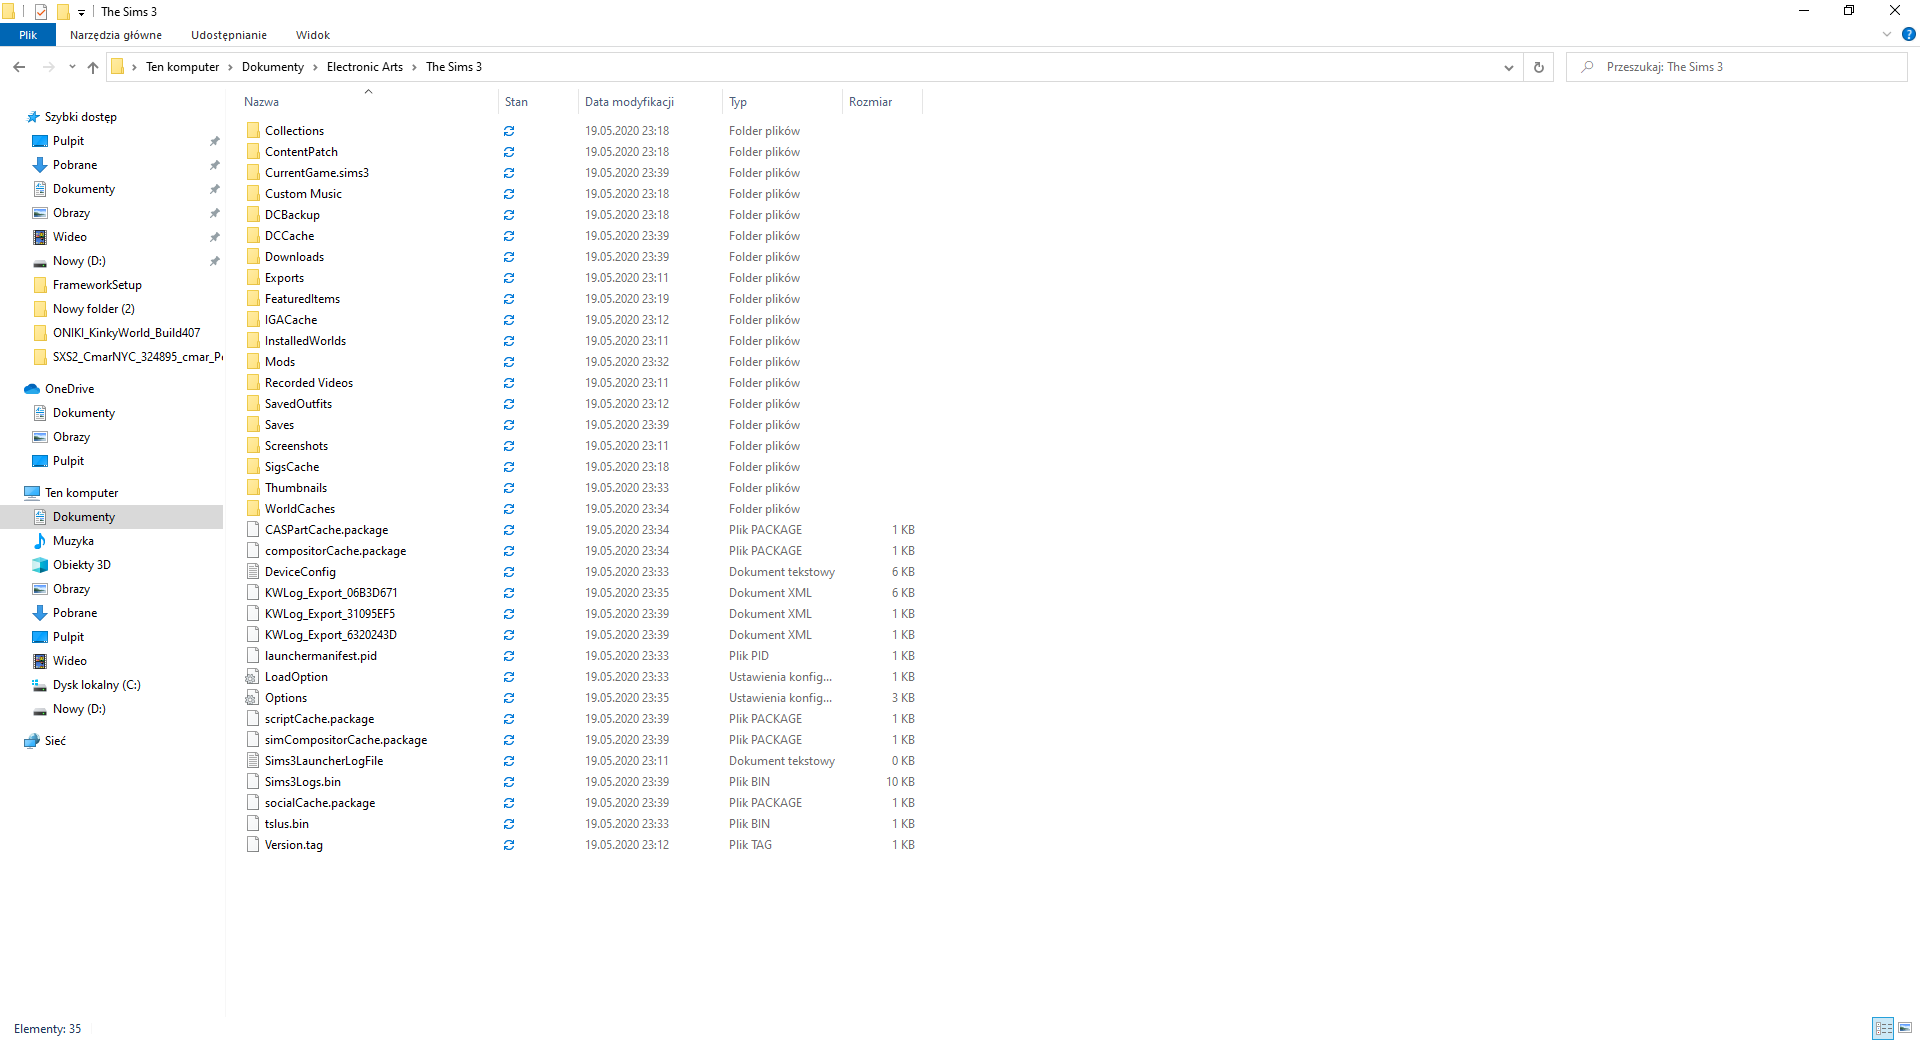Sort files by Rozmiar column header
The width and height of the screenshot is (1920, 1040).
(870, 102)
